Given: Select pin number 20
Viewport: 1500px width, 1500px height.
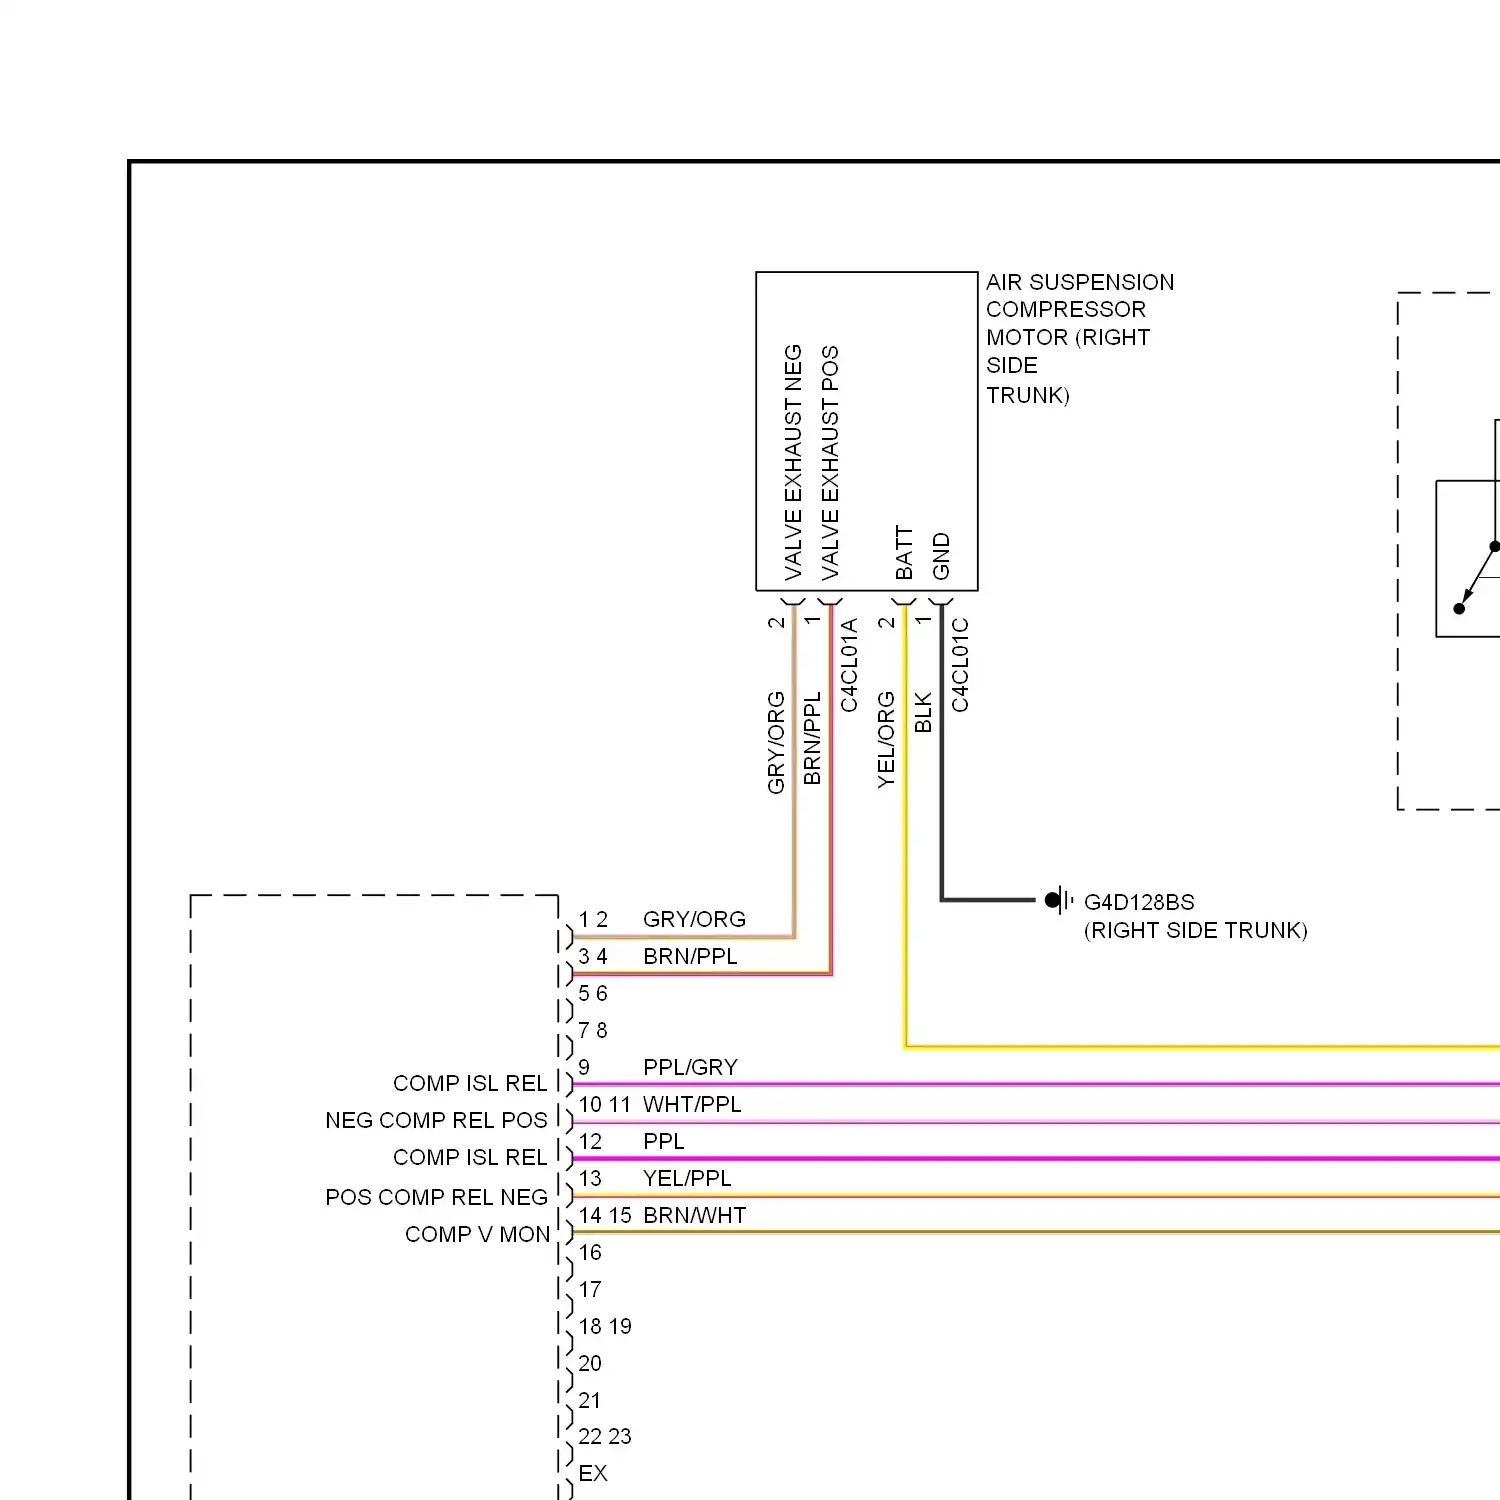Looking at the screenshot, I should [590, 1363].
